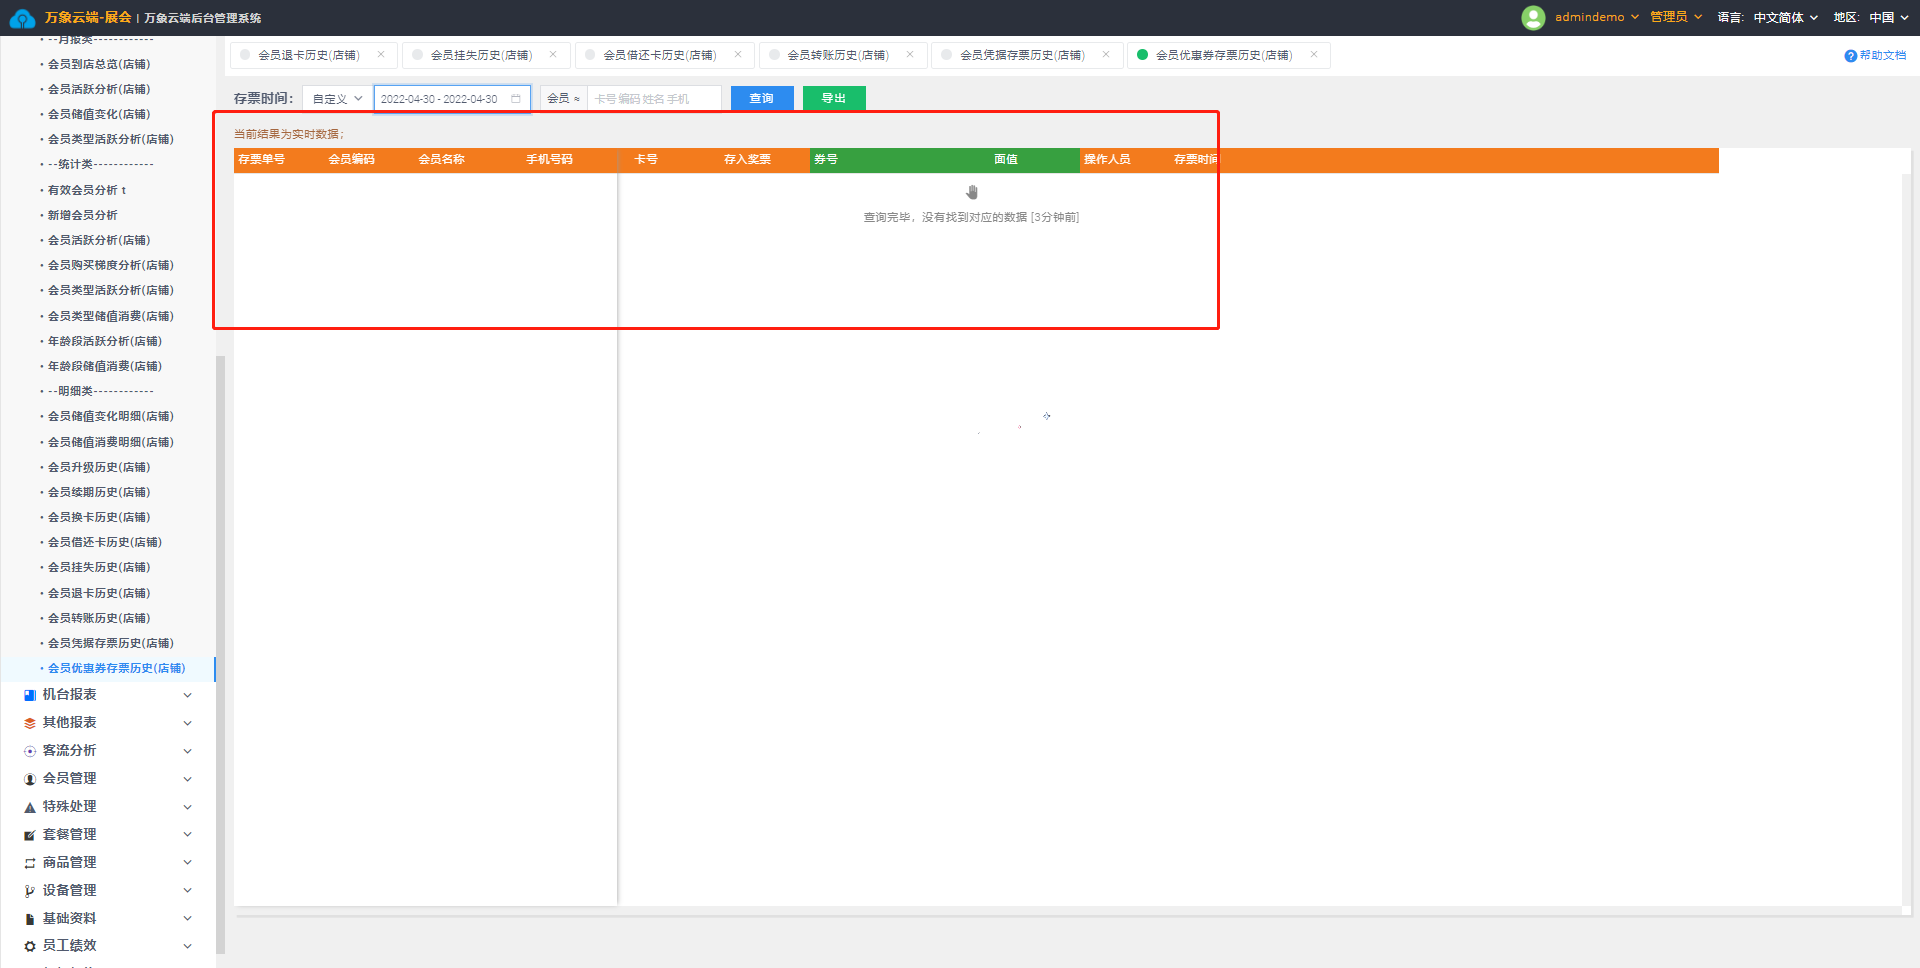Open 会员换卡历史(店铺) in sidebar
The width and height of the screenshot is (1920, 968).
99,517
